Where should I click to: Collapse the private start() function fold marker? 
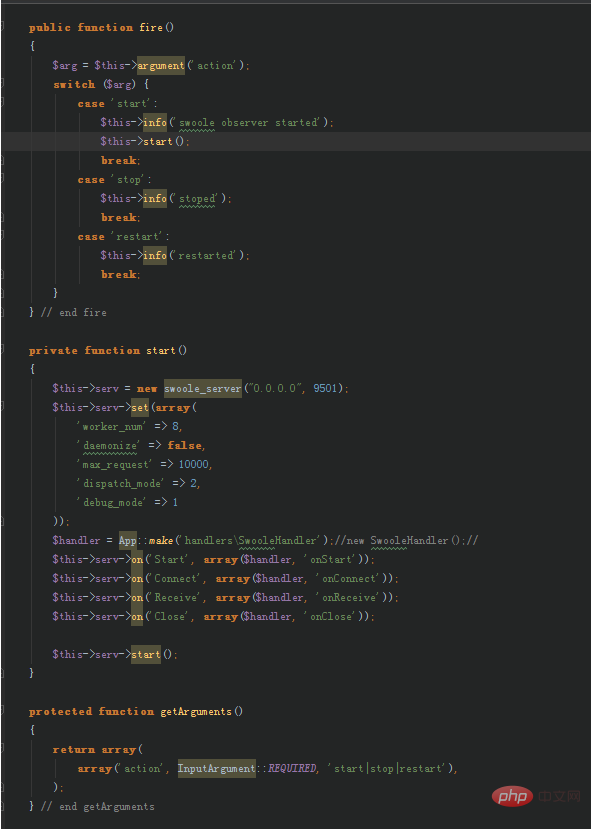point(2,349)
